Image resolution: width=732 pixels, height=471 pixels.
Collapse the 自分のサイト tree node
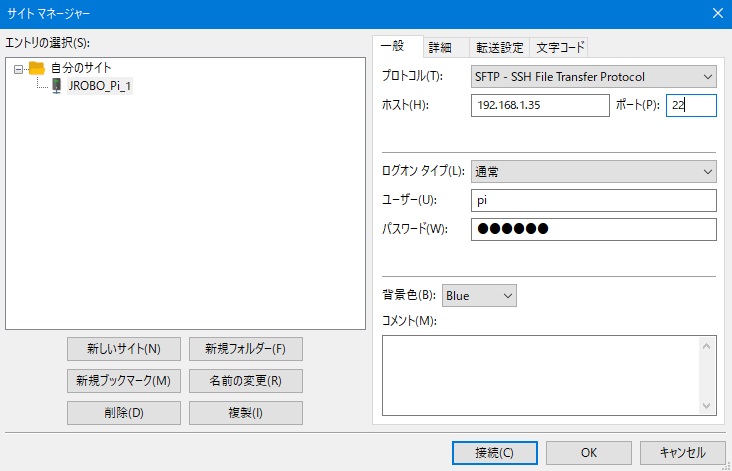tap(18, 70)
